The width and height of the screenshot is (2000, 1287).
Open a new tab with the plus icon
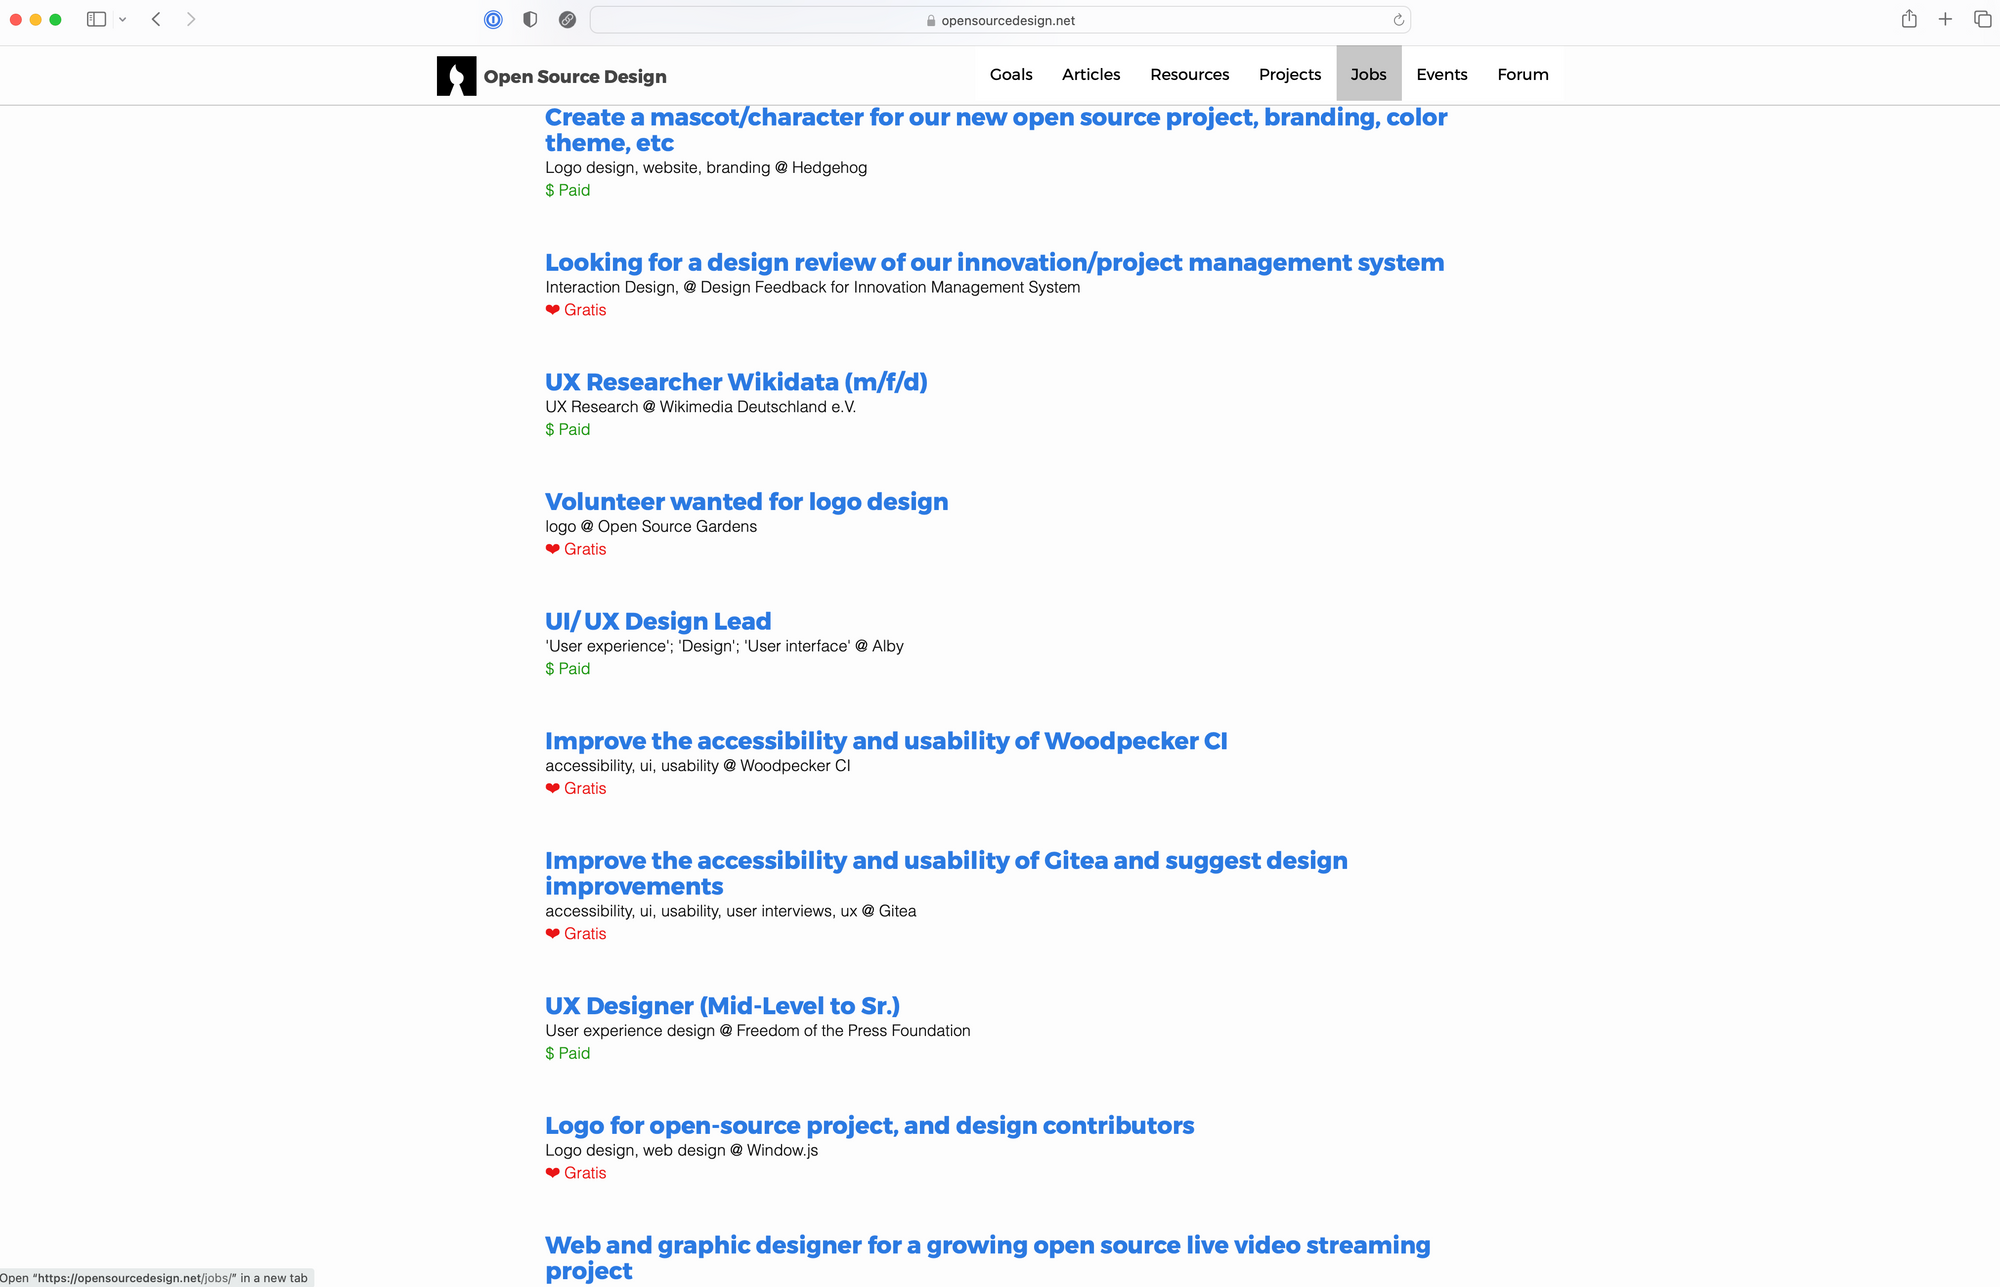(1945, 19)
